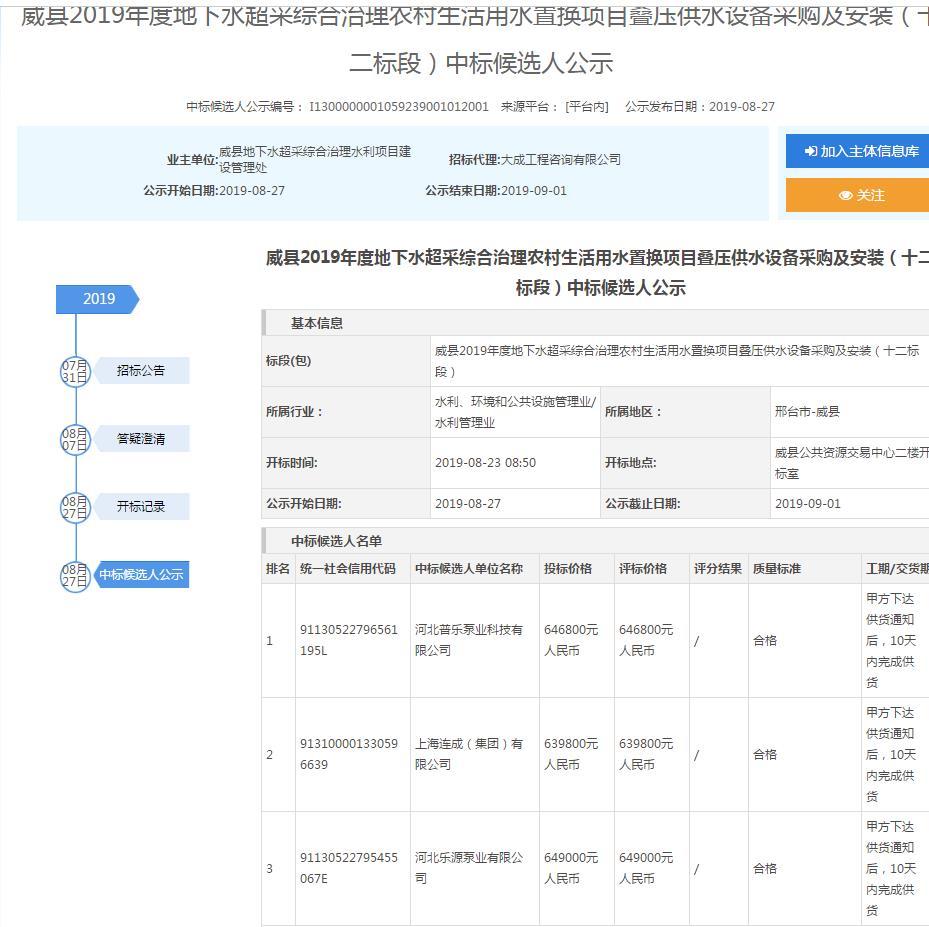Select candidate 河北普乐泵业科技有限公司
This screenshot has width=929, height=927.
coord(468,640)
